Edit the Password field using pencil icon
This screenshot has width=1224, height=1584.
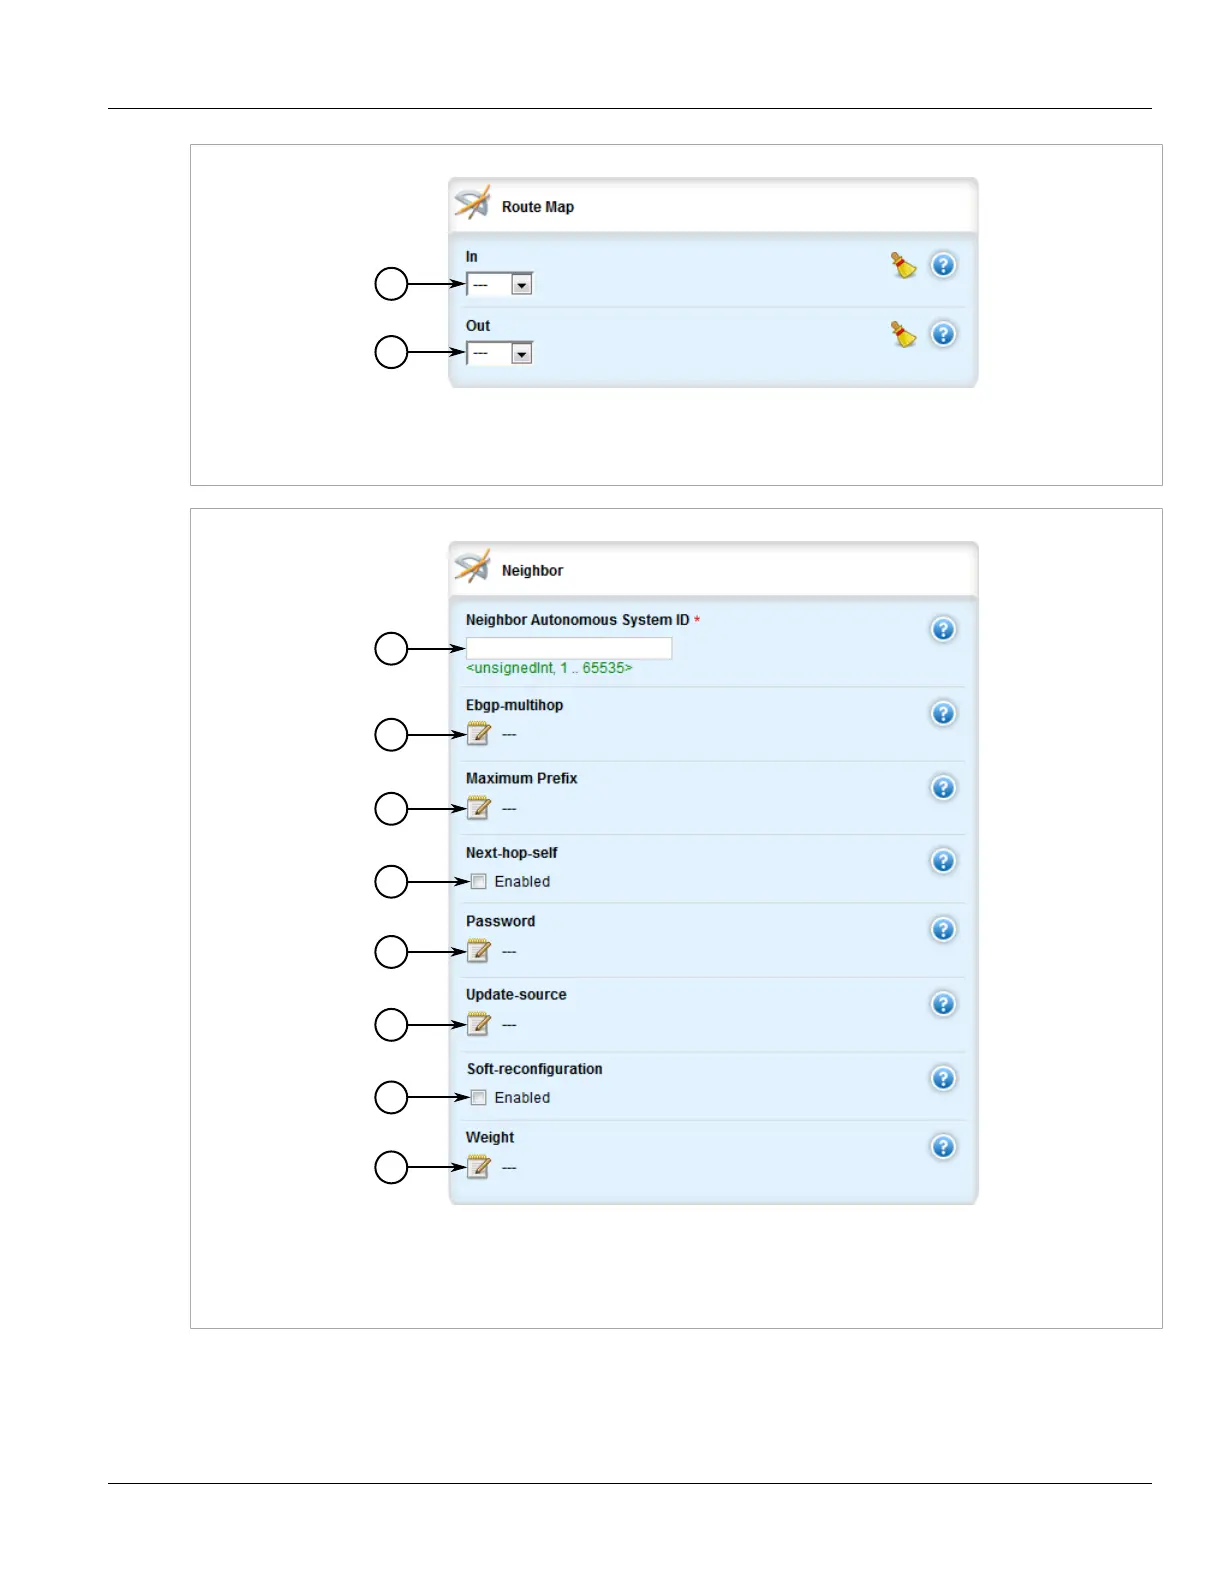(x=479, y=951)
